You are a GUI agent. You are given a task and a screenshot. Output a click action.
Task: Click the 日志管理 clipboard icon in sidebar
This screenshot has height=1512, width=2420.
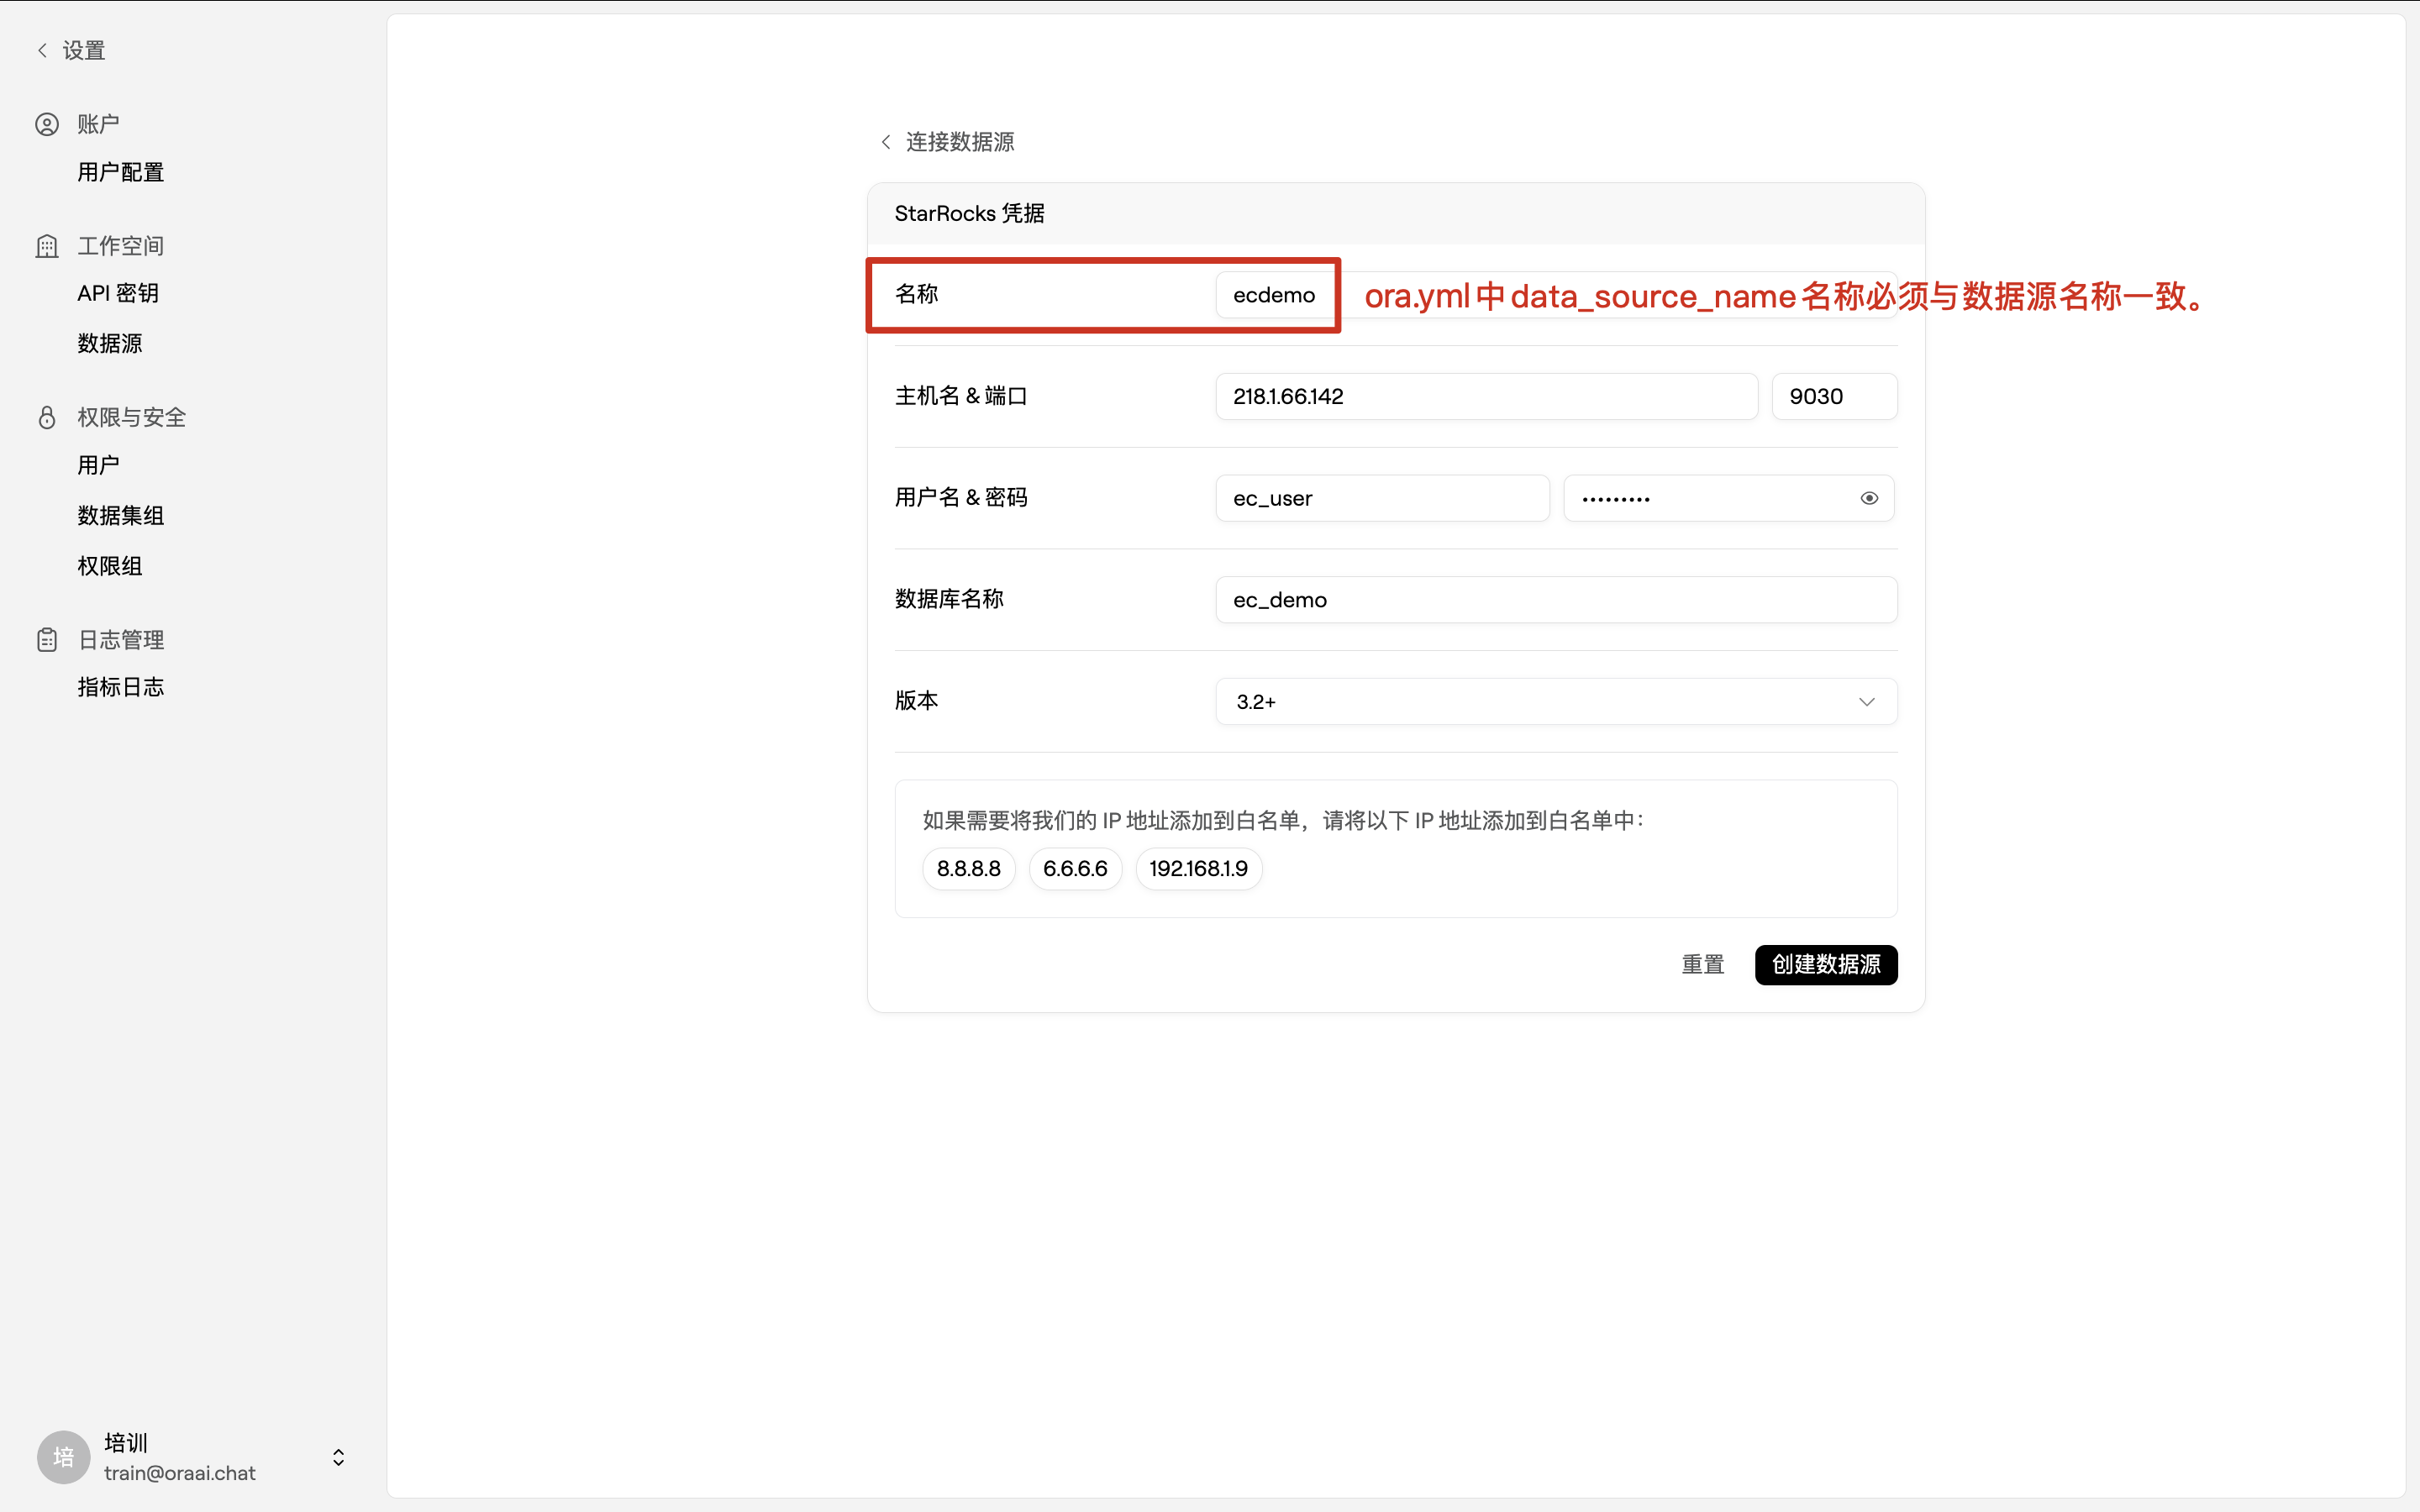coord(47,639)
